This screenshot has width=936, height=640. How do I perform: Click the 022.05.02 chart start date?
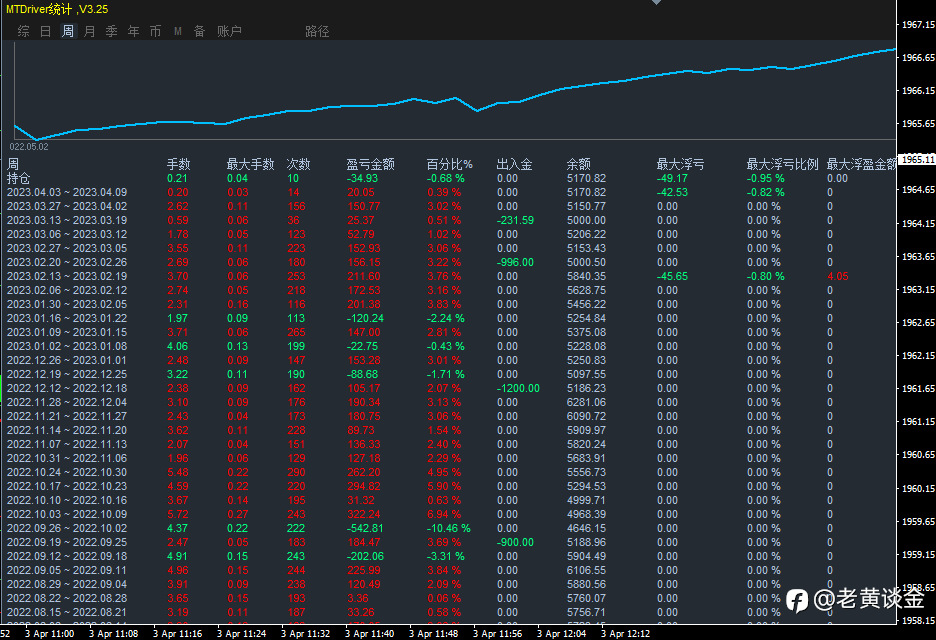click(29, 146)
